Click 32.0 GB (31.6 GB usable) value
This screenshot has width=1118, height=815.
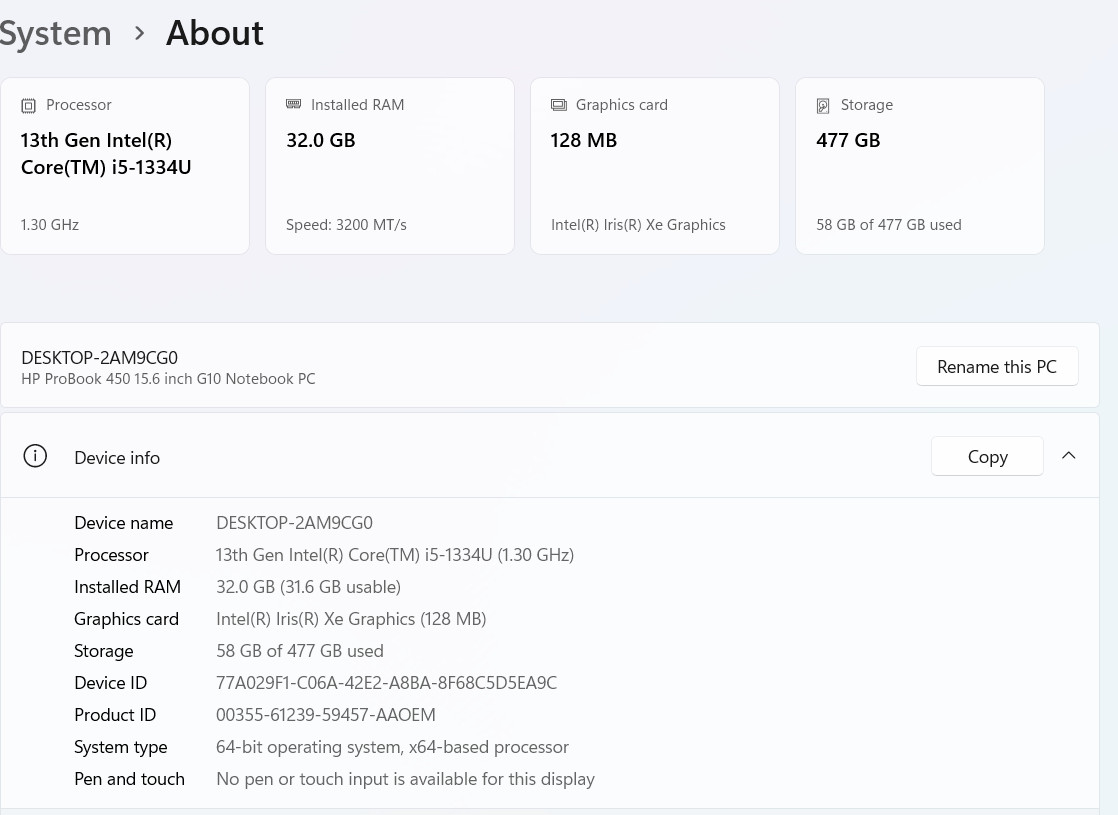click(309, 587)
